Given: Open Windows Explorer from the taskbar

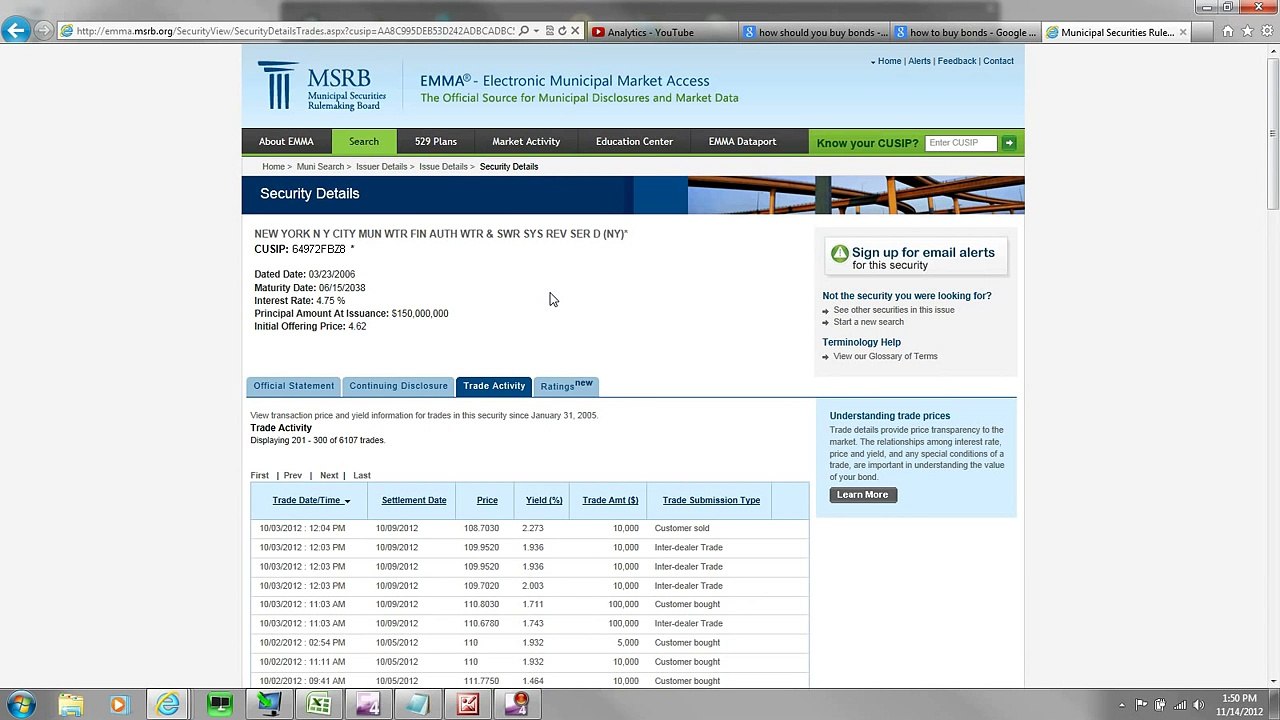Looking at the screenshot, I should 70,705.
